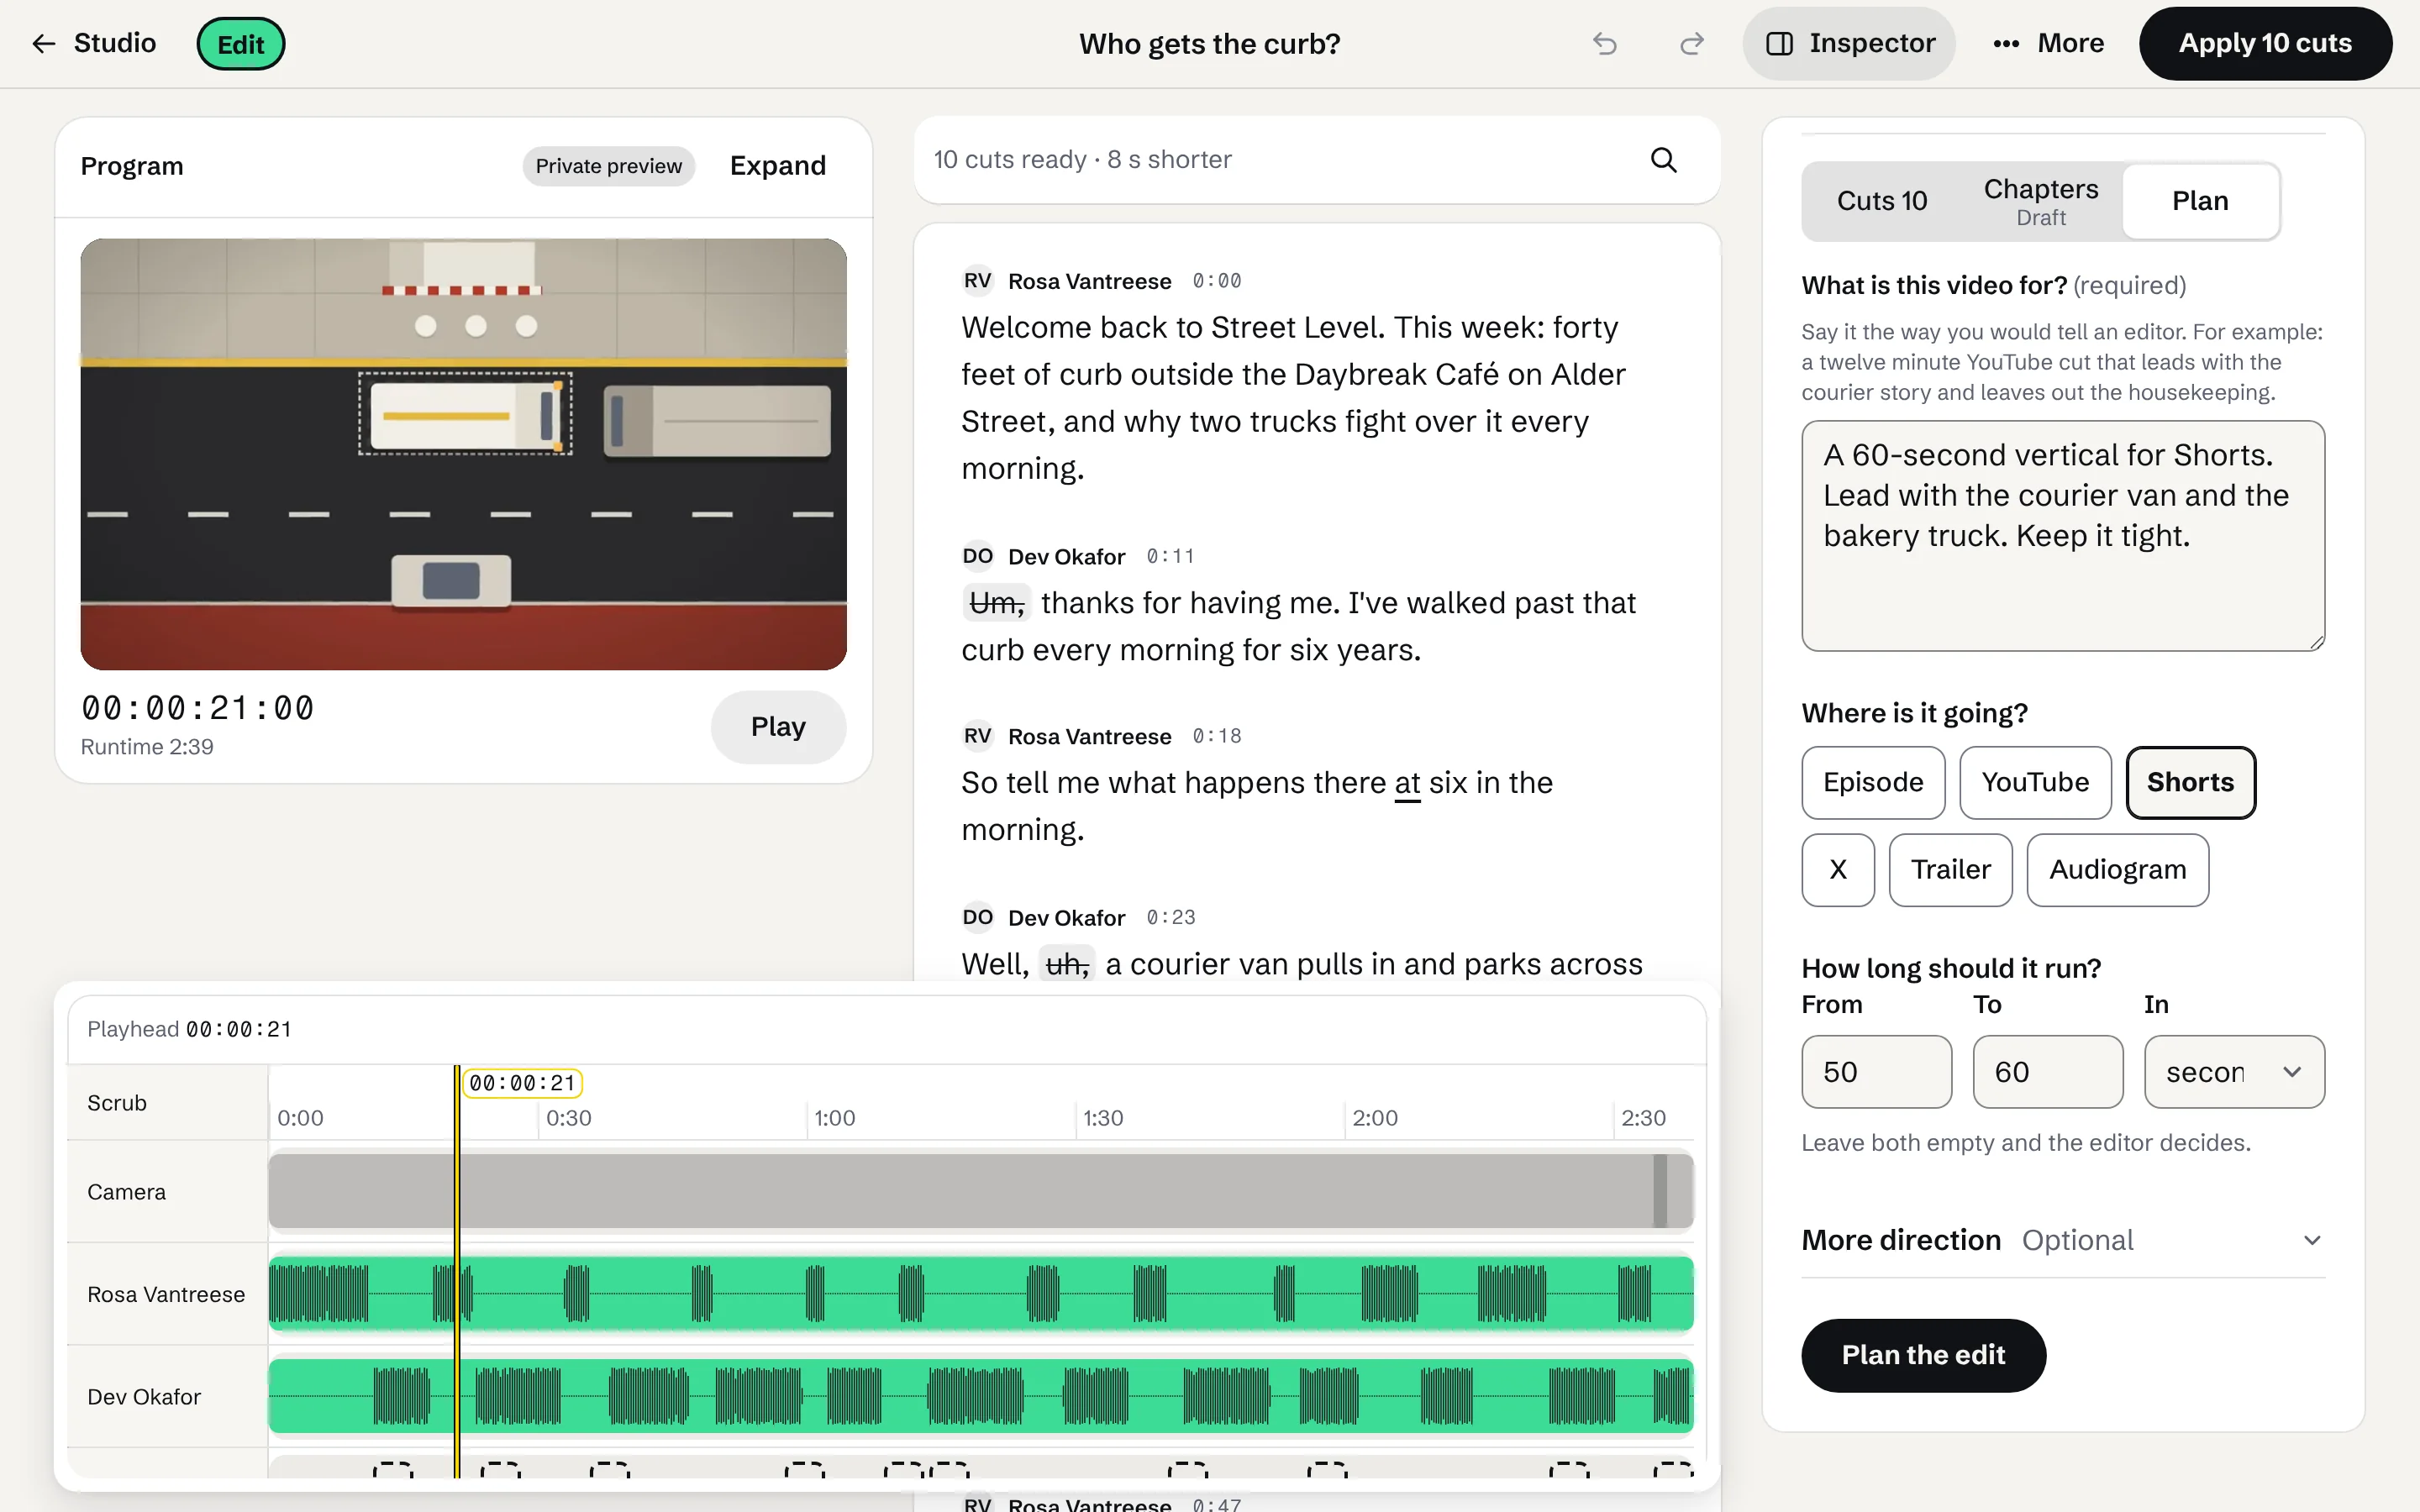Apply 10 cuts
The height and width of the screenshot is (1512, 2420).
point(2265,44)
